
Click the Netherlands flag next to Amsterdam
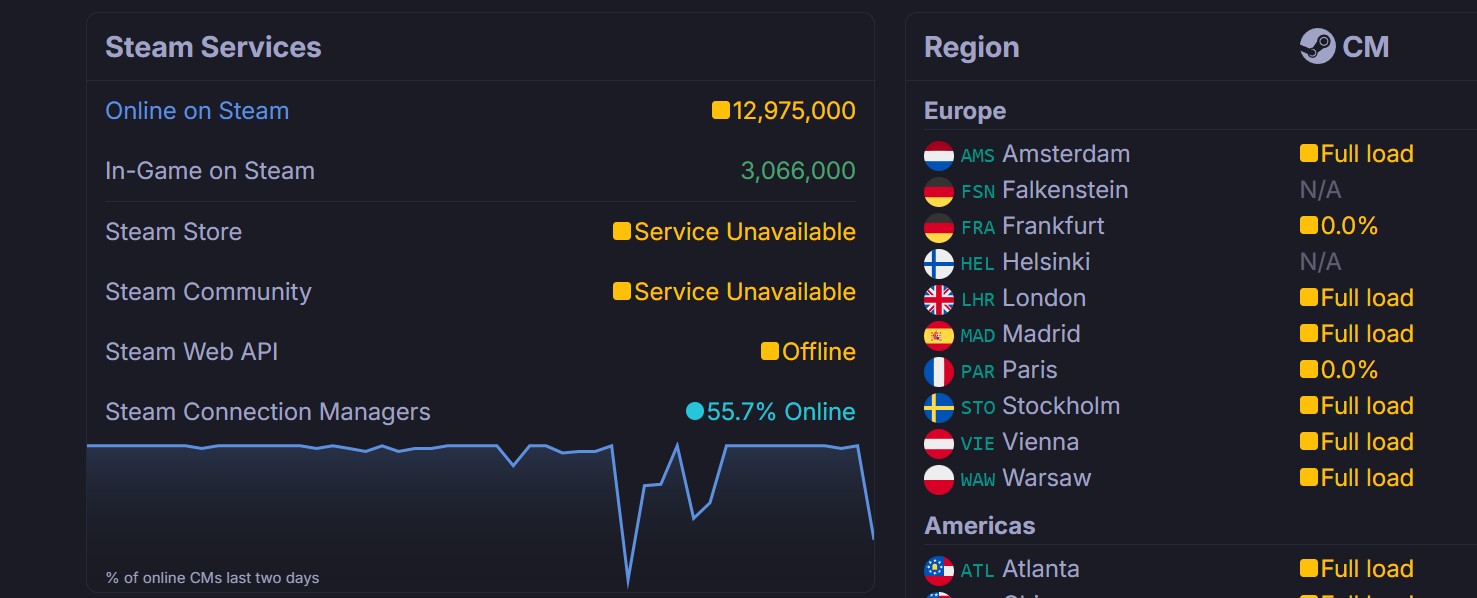coord(939,155)
